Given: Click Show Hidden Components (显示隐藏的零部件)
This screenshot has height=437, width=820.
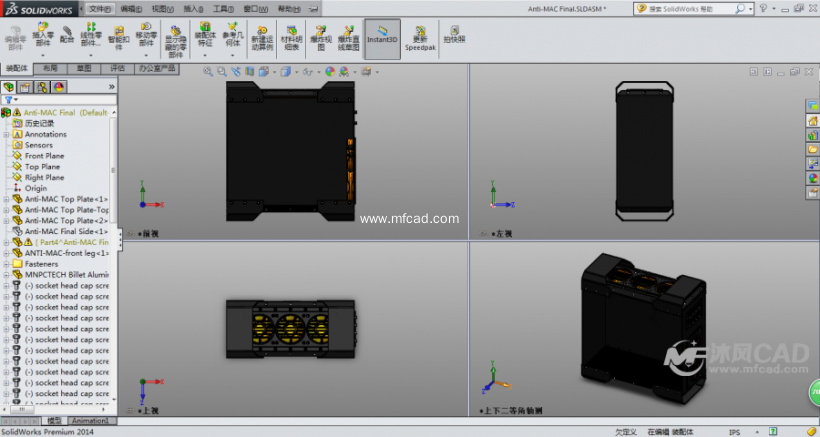Looking at the screenshot, I should 176,41.
